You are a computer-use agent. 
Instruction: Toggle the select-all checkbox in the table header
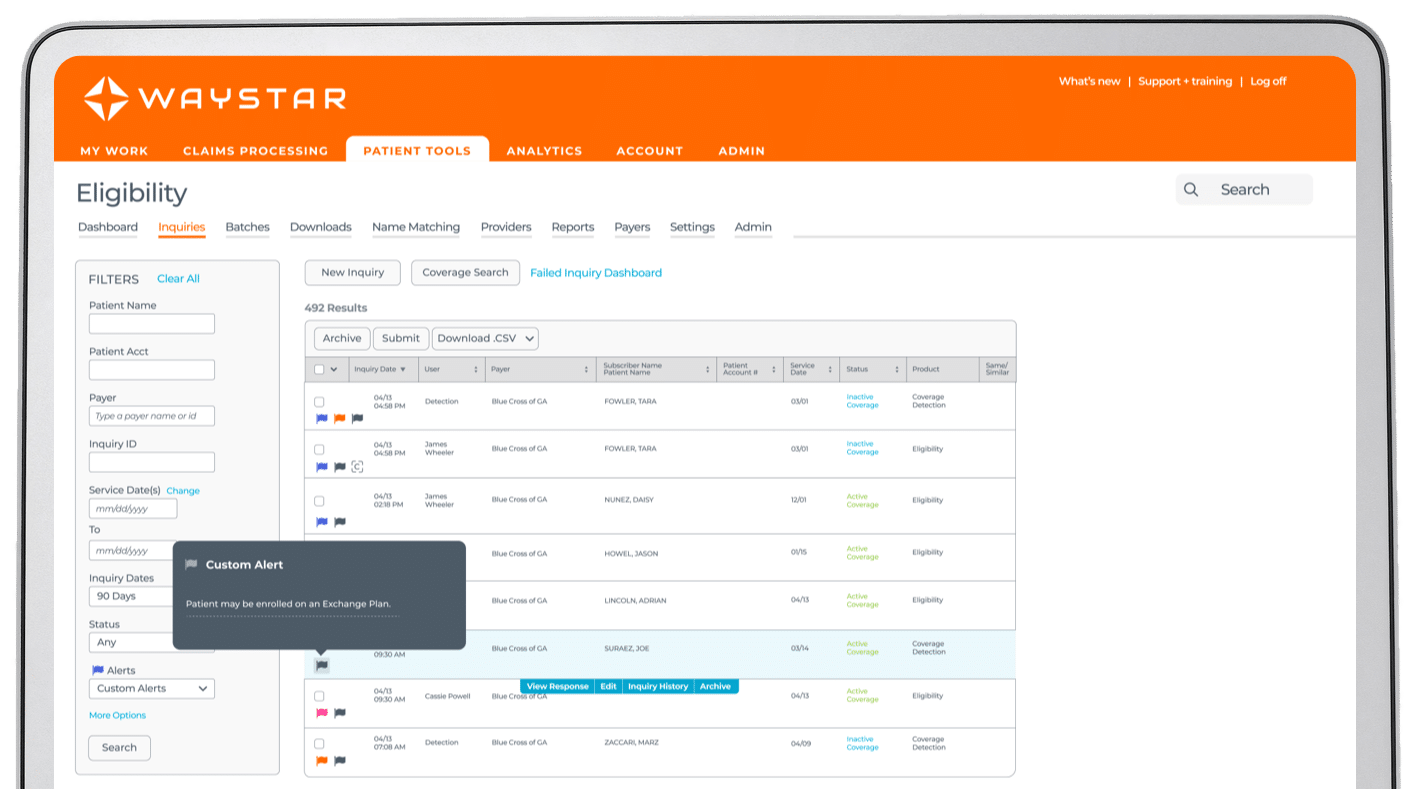pos(317,369)
